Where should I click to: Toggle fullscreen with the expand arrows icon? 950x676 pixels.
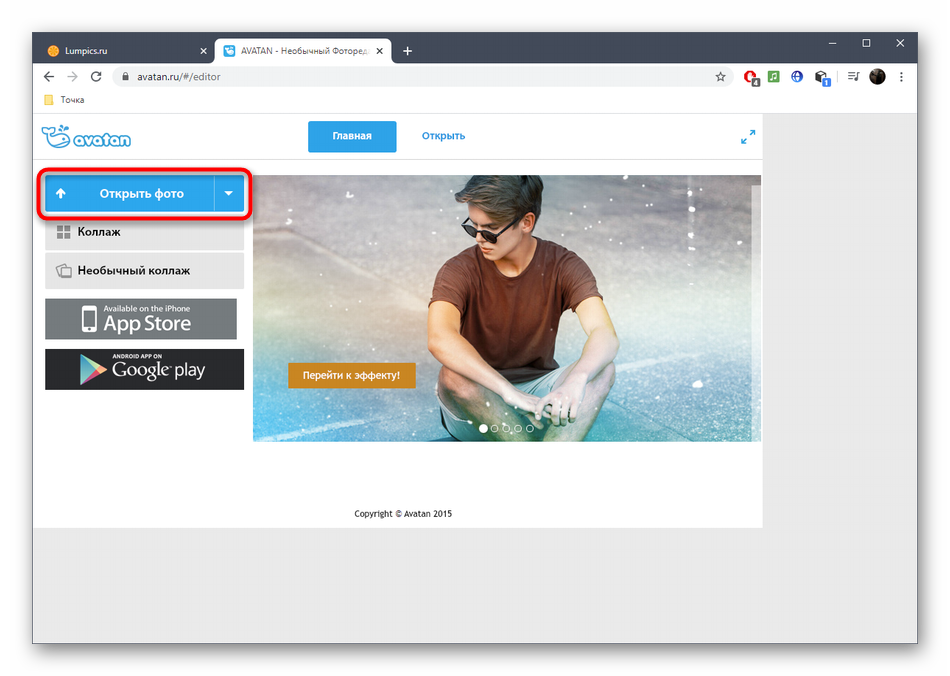[x=747, y=137]
